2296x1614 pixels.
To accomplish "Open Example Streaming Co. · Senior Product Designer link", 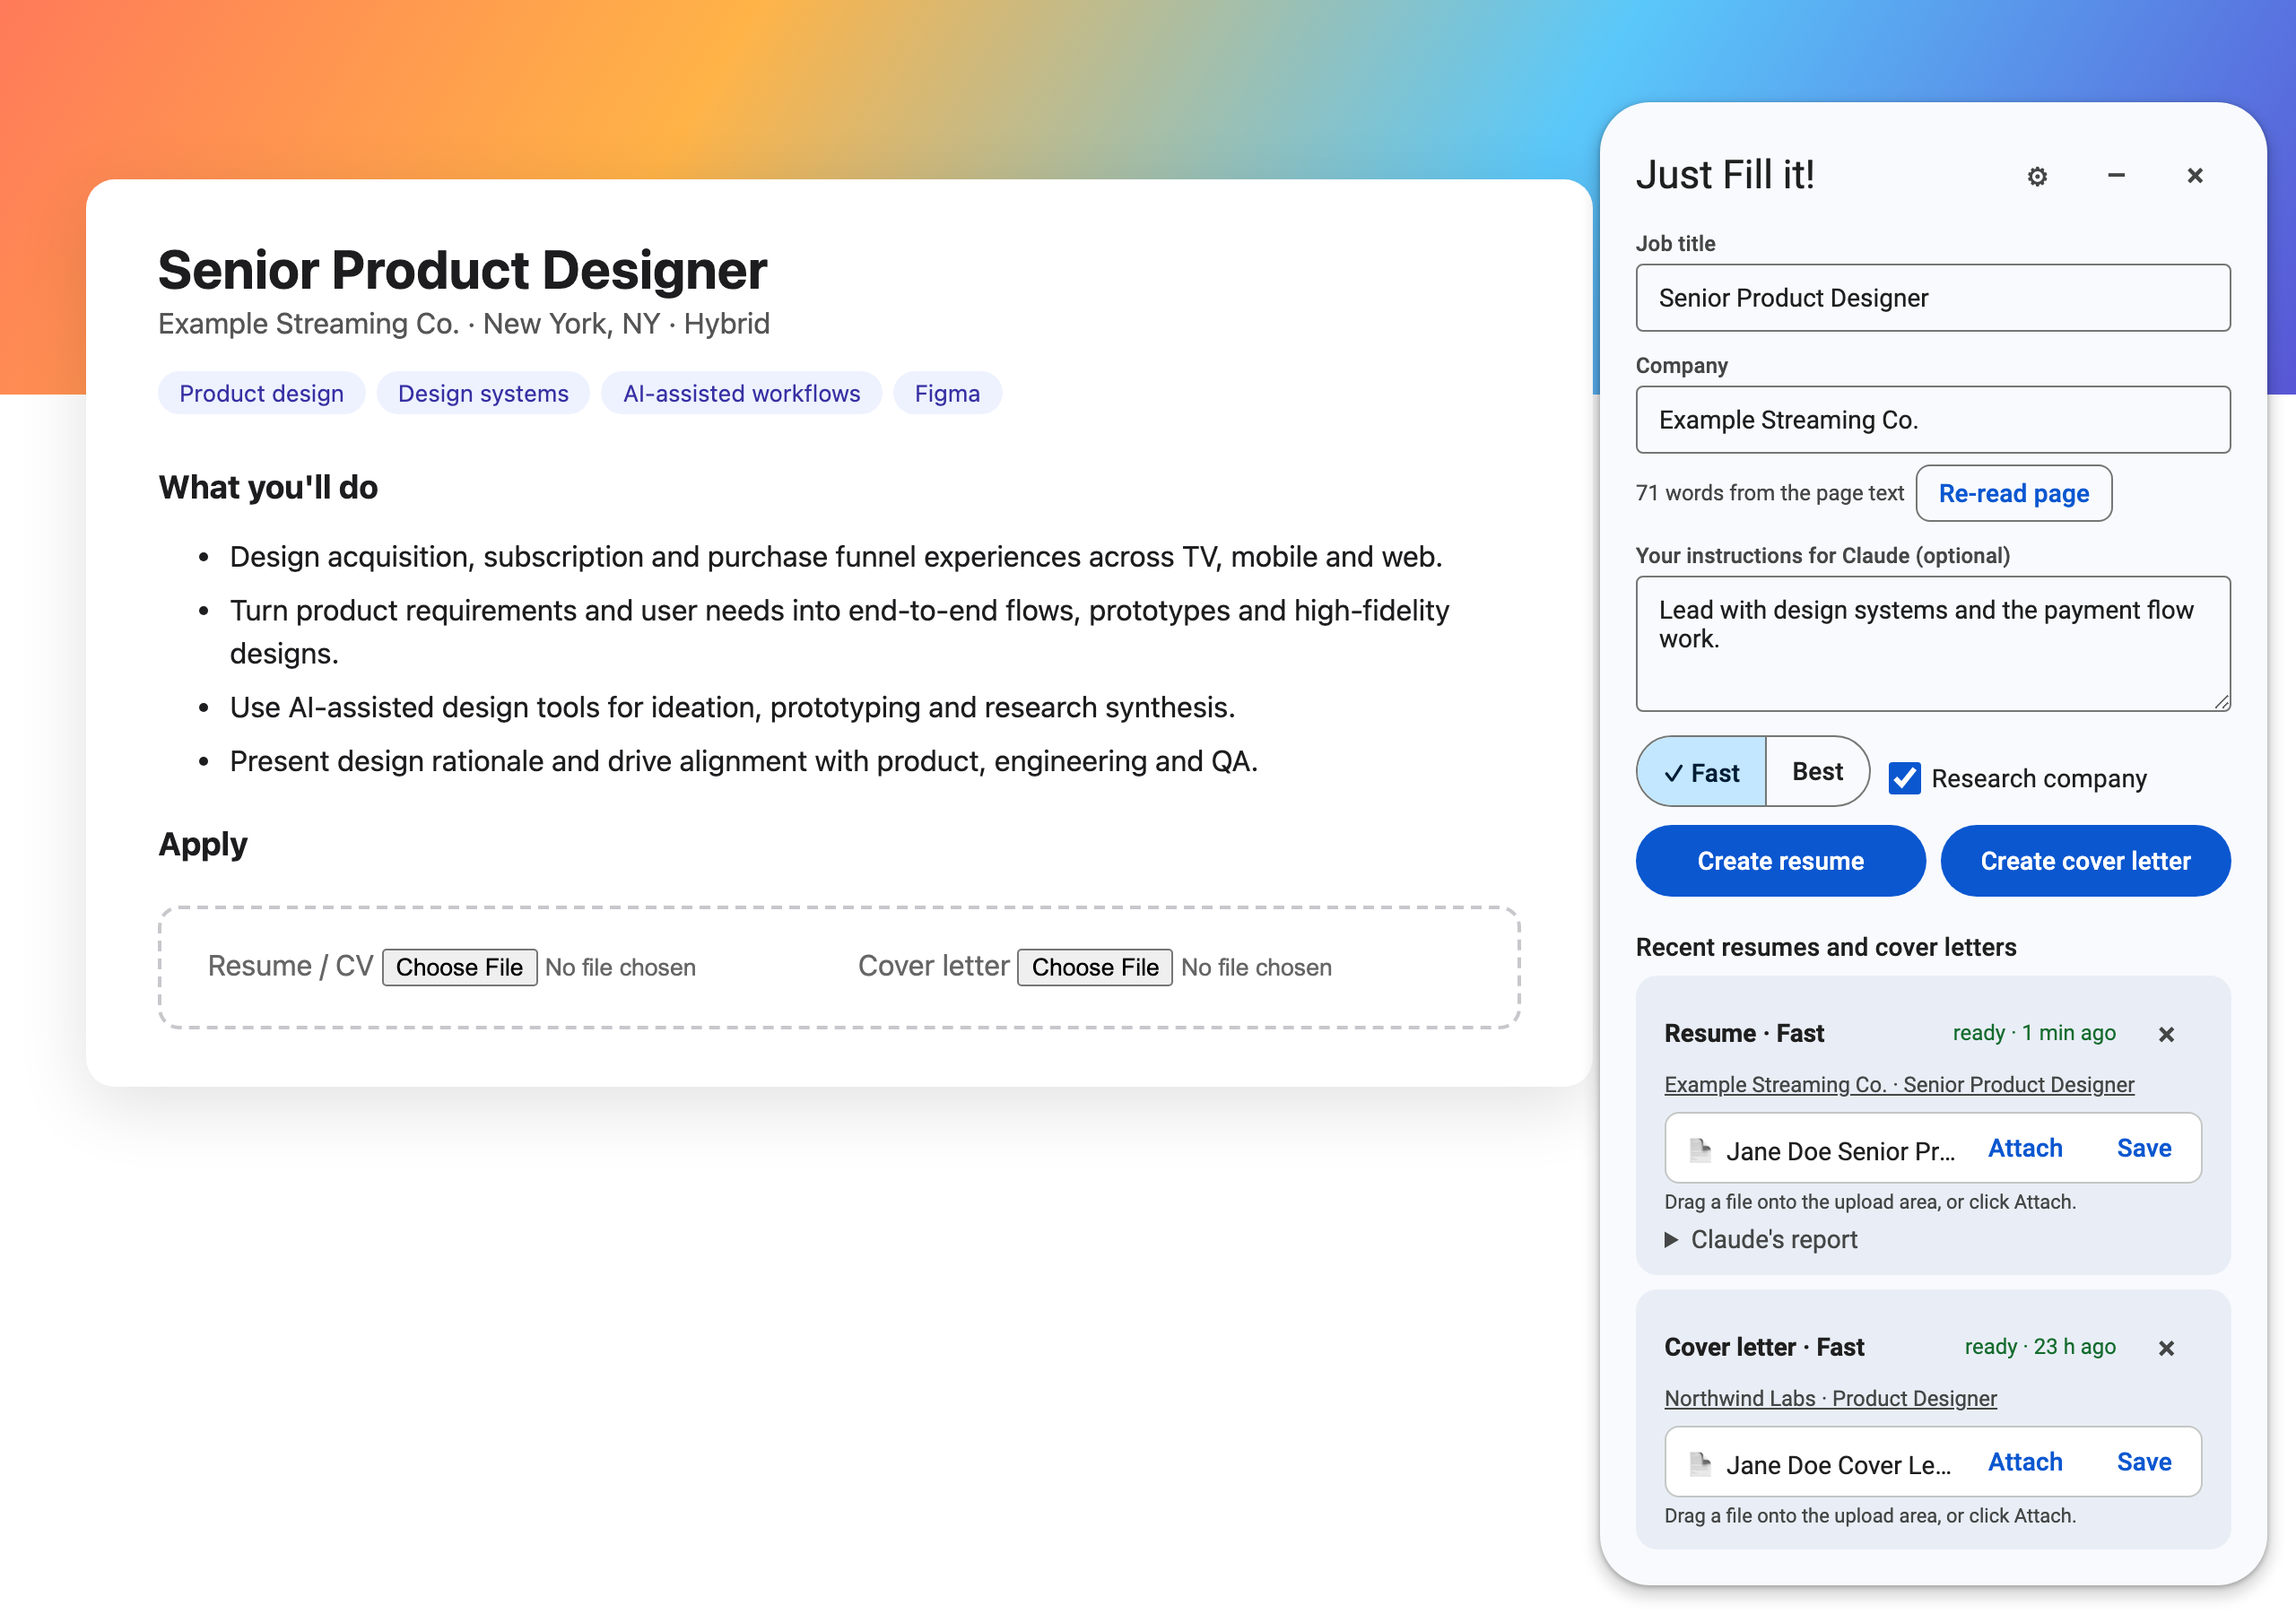I will [x=1899, y=1084].
